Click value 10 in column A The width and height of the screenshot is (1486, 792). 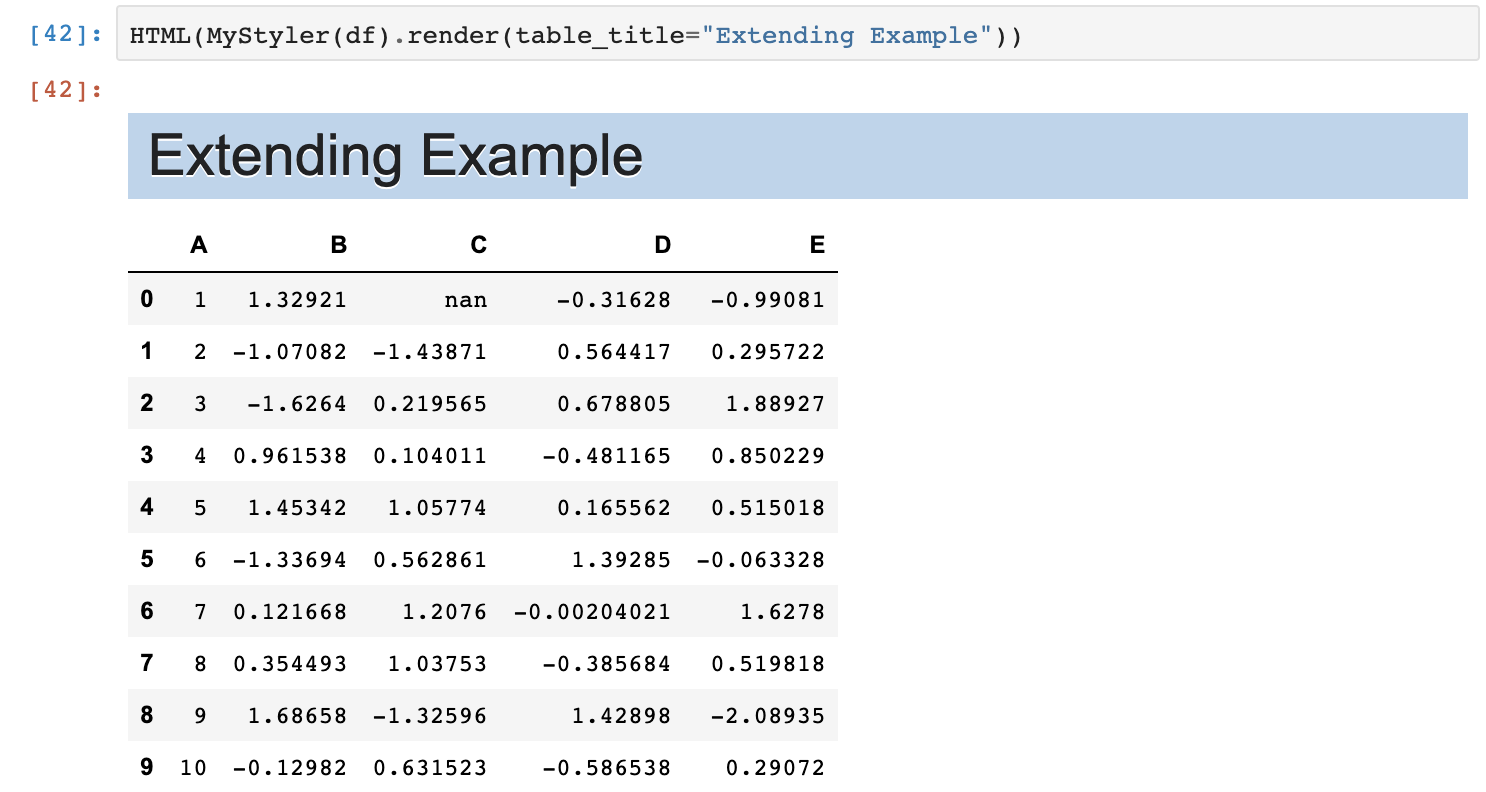(193, 767)
